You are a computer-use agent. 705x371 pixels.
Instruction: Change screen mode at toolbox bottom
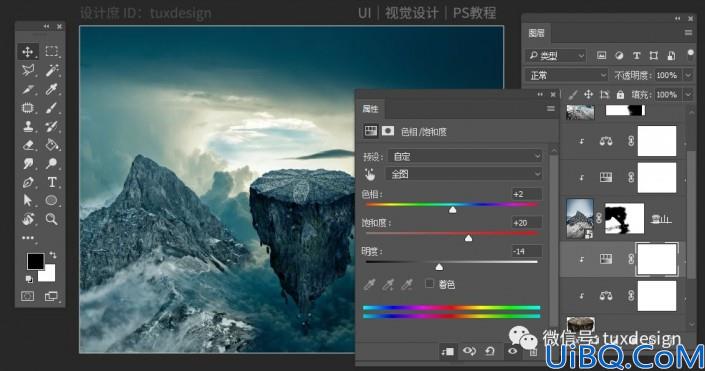[51, 296]
